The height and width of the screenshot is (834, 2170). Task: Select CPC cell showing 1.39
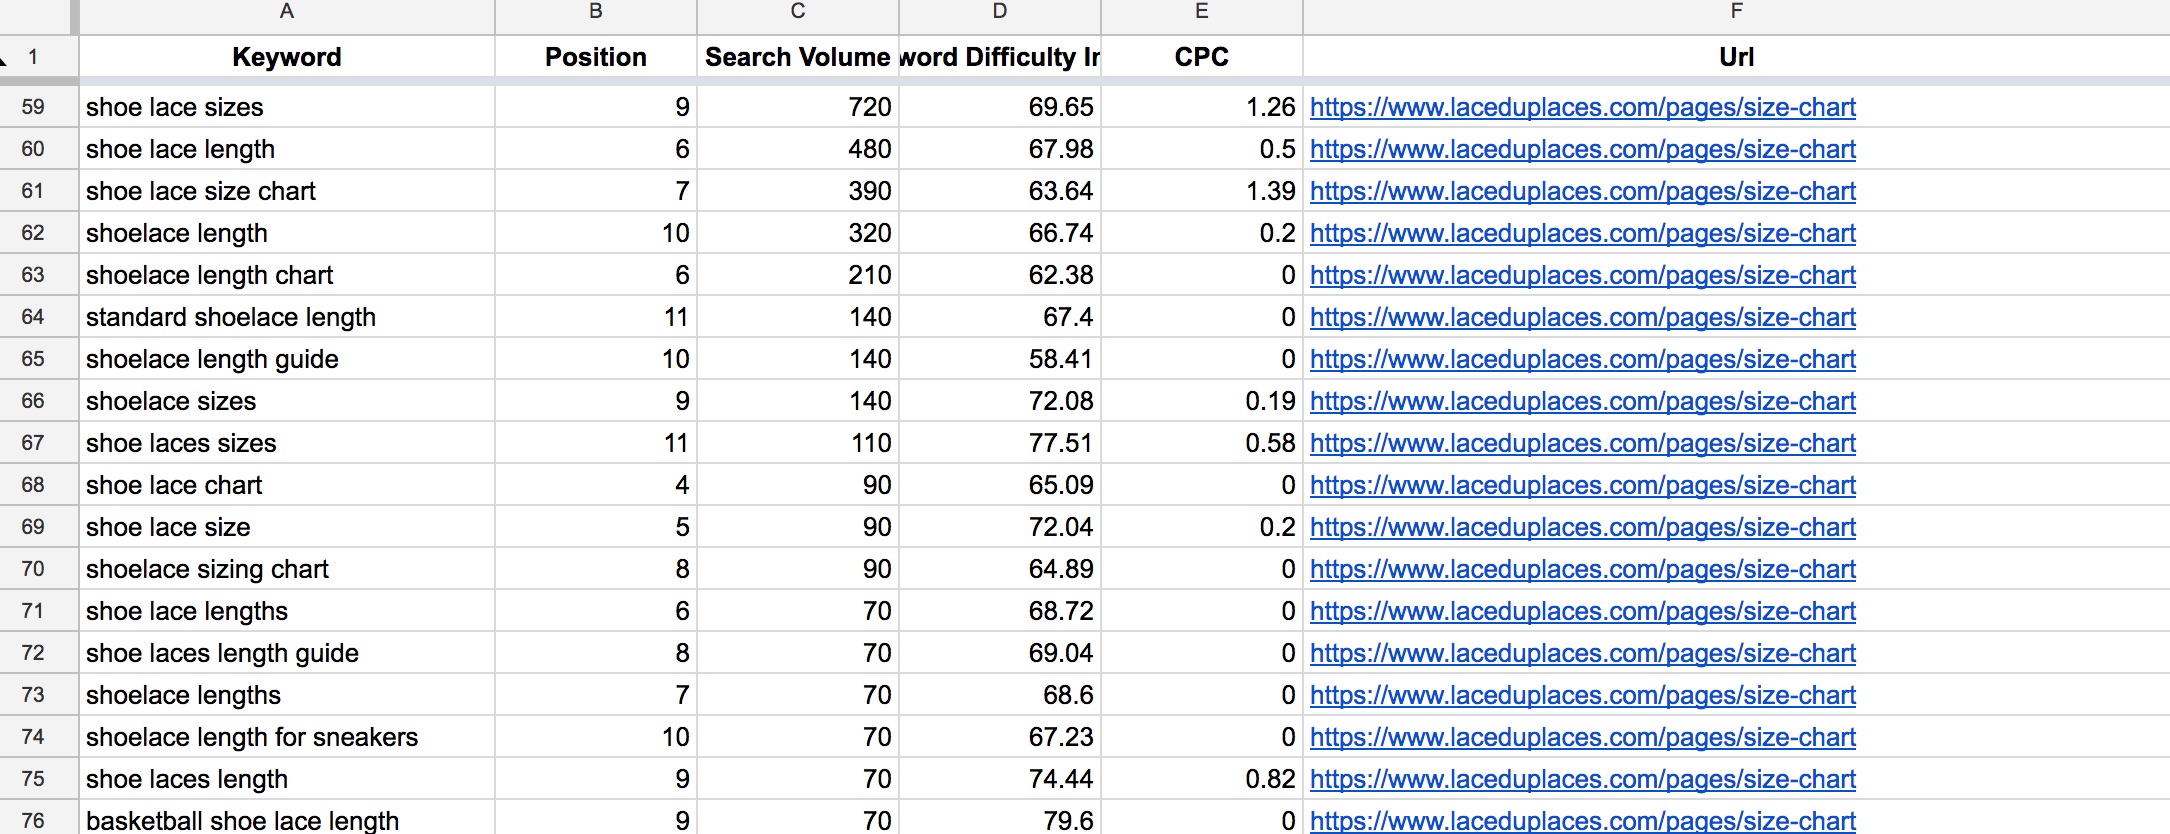(1202, 191)
